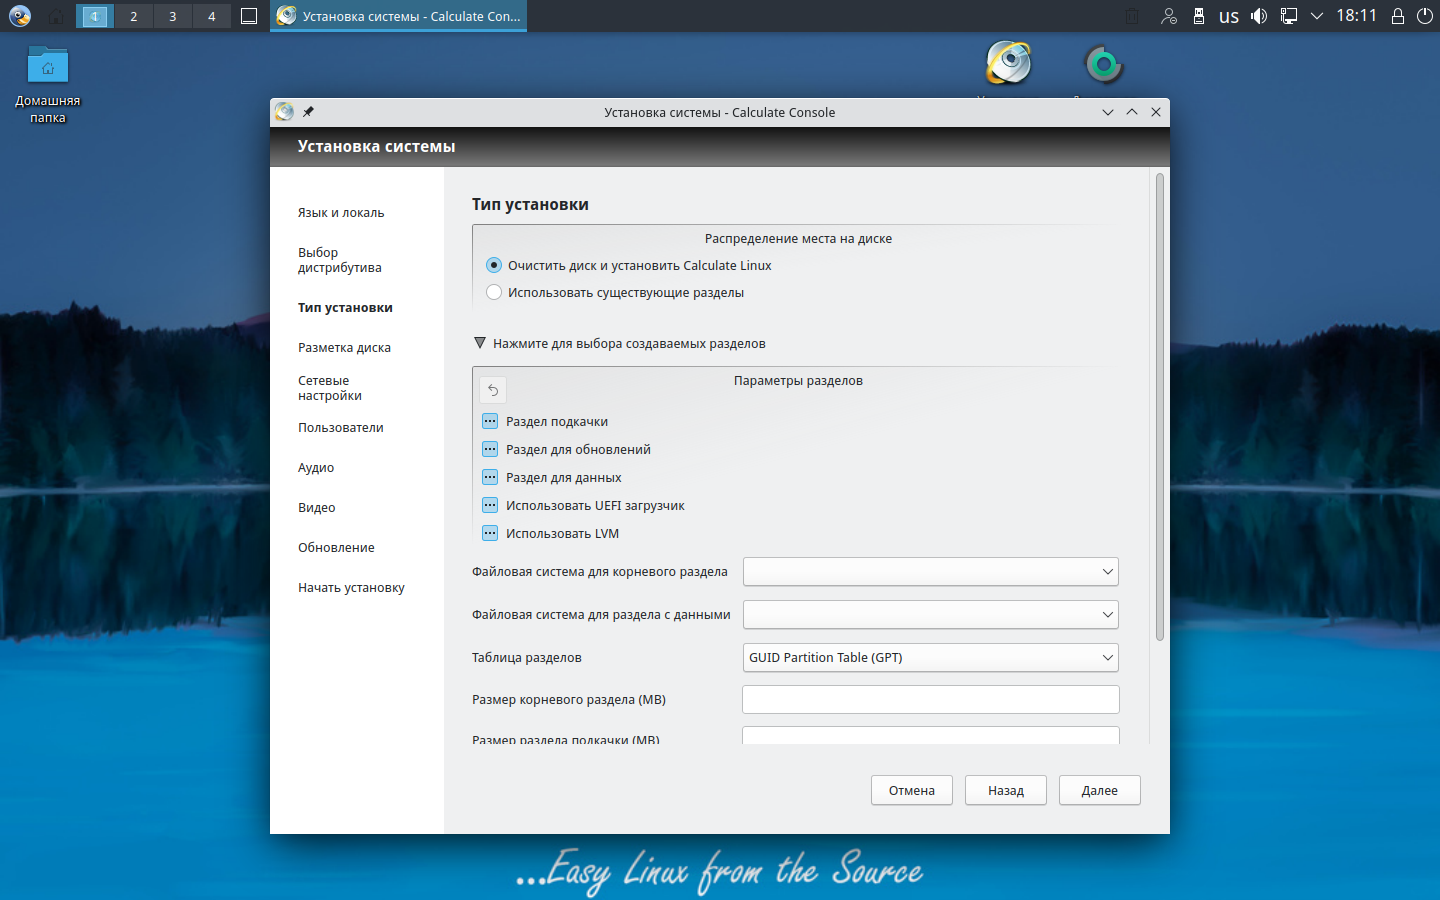Open the Домашняя папка desktop folder
This screenshot has width=1440, height=900.
coord(47,84)
